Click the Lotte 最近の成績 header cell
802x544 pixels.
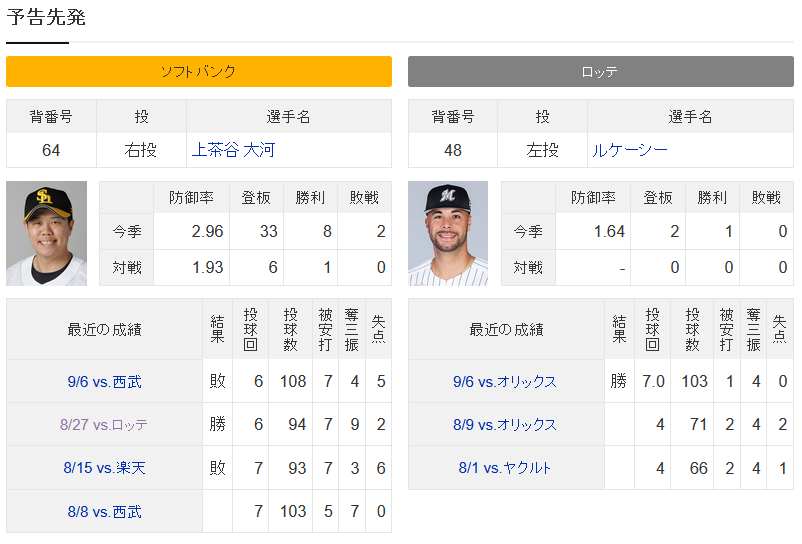[x=506, y=329]
